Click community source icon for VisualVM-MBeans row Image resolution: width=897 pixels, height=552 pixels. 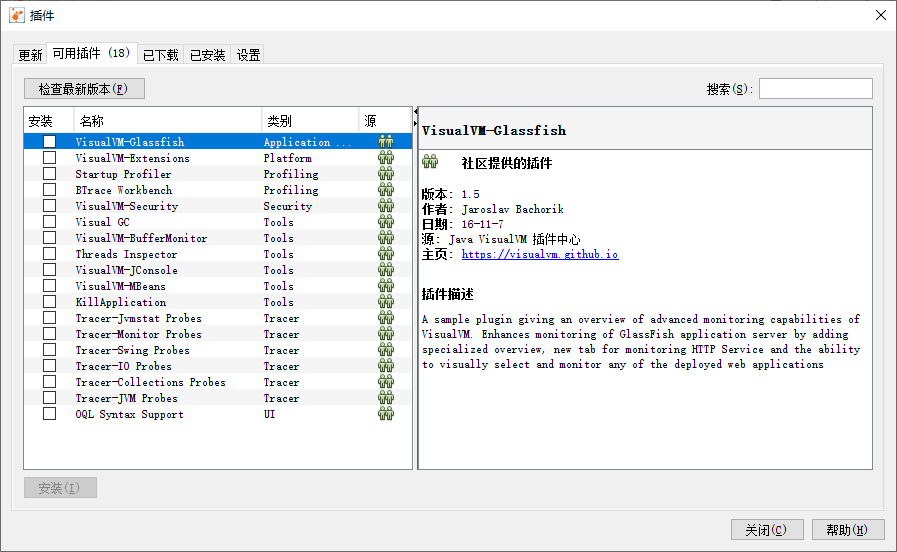386,285
